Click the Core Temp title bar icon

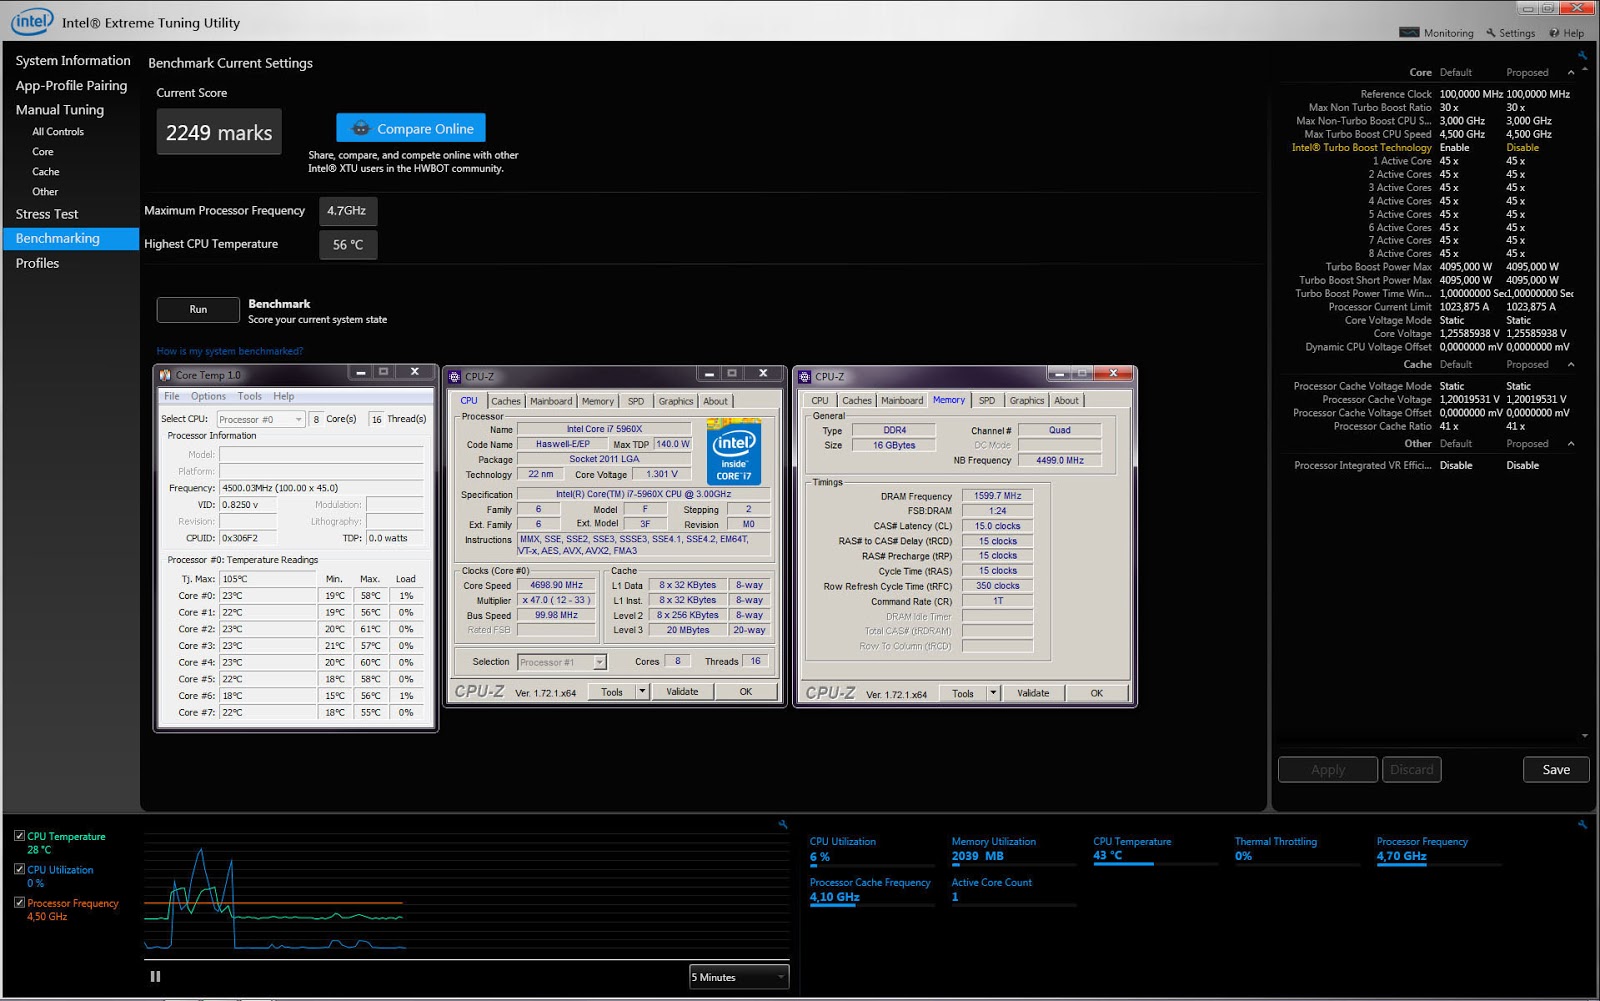click(x=166, y=375)
